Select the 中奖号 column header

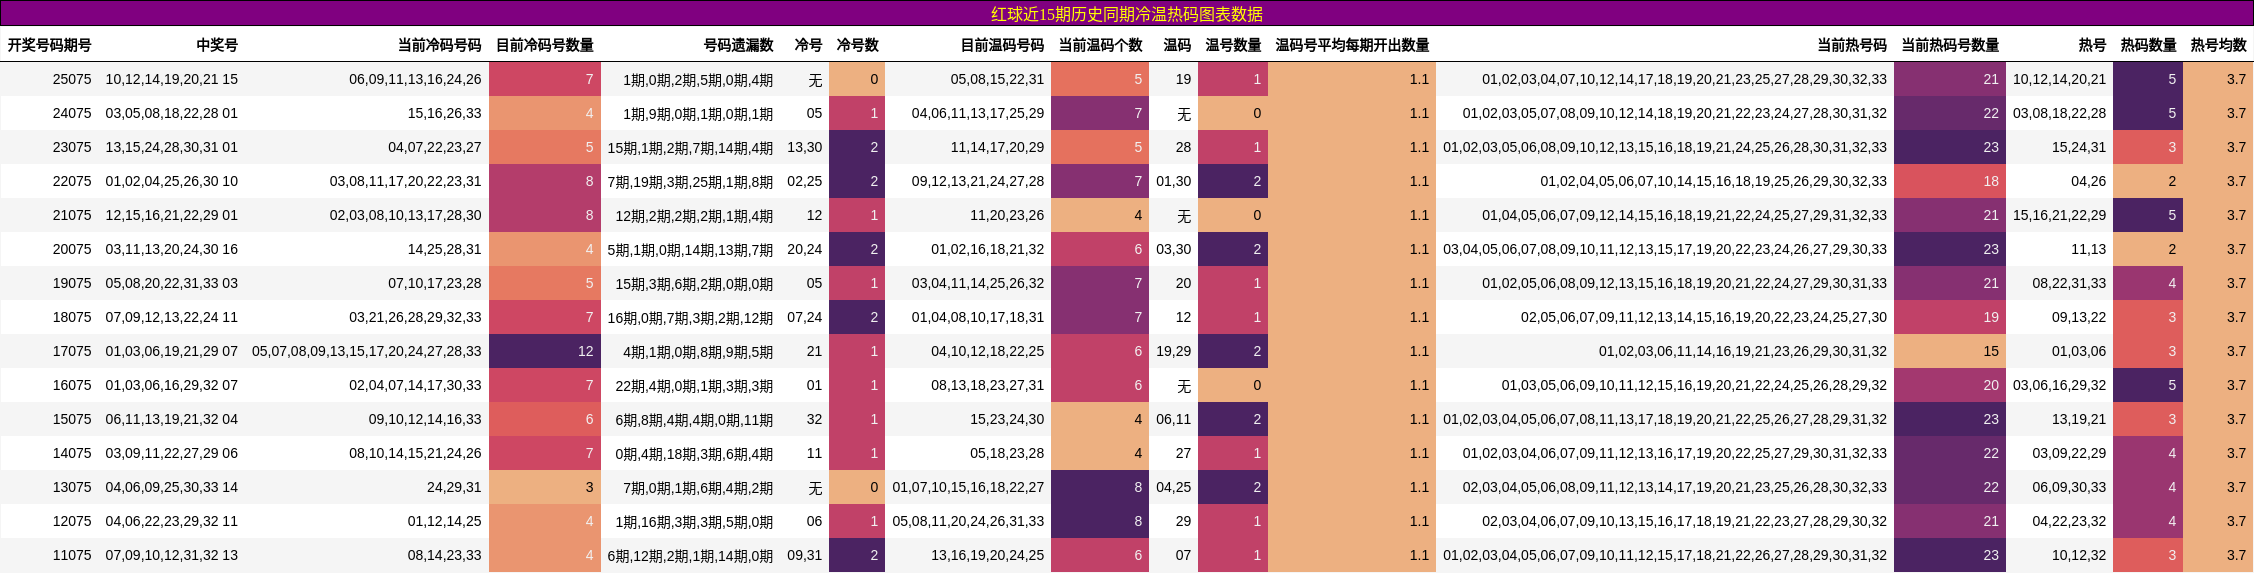pos(217,45)
